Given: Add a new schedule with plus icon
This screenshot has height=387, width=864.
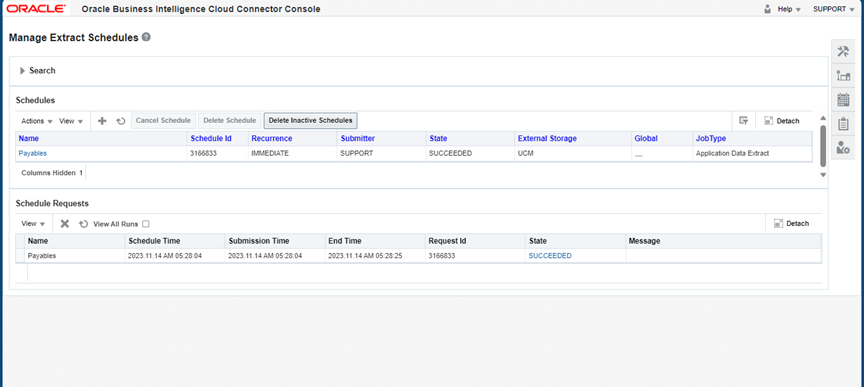Looking at the screenshot, I should 102,121.
